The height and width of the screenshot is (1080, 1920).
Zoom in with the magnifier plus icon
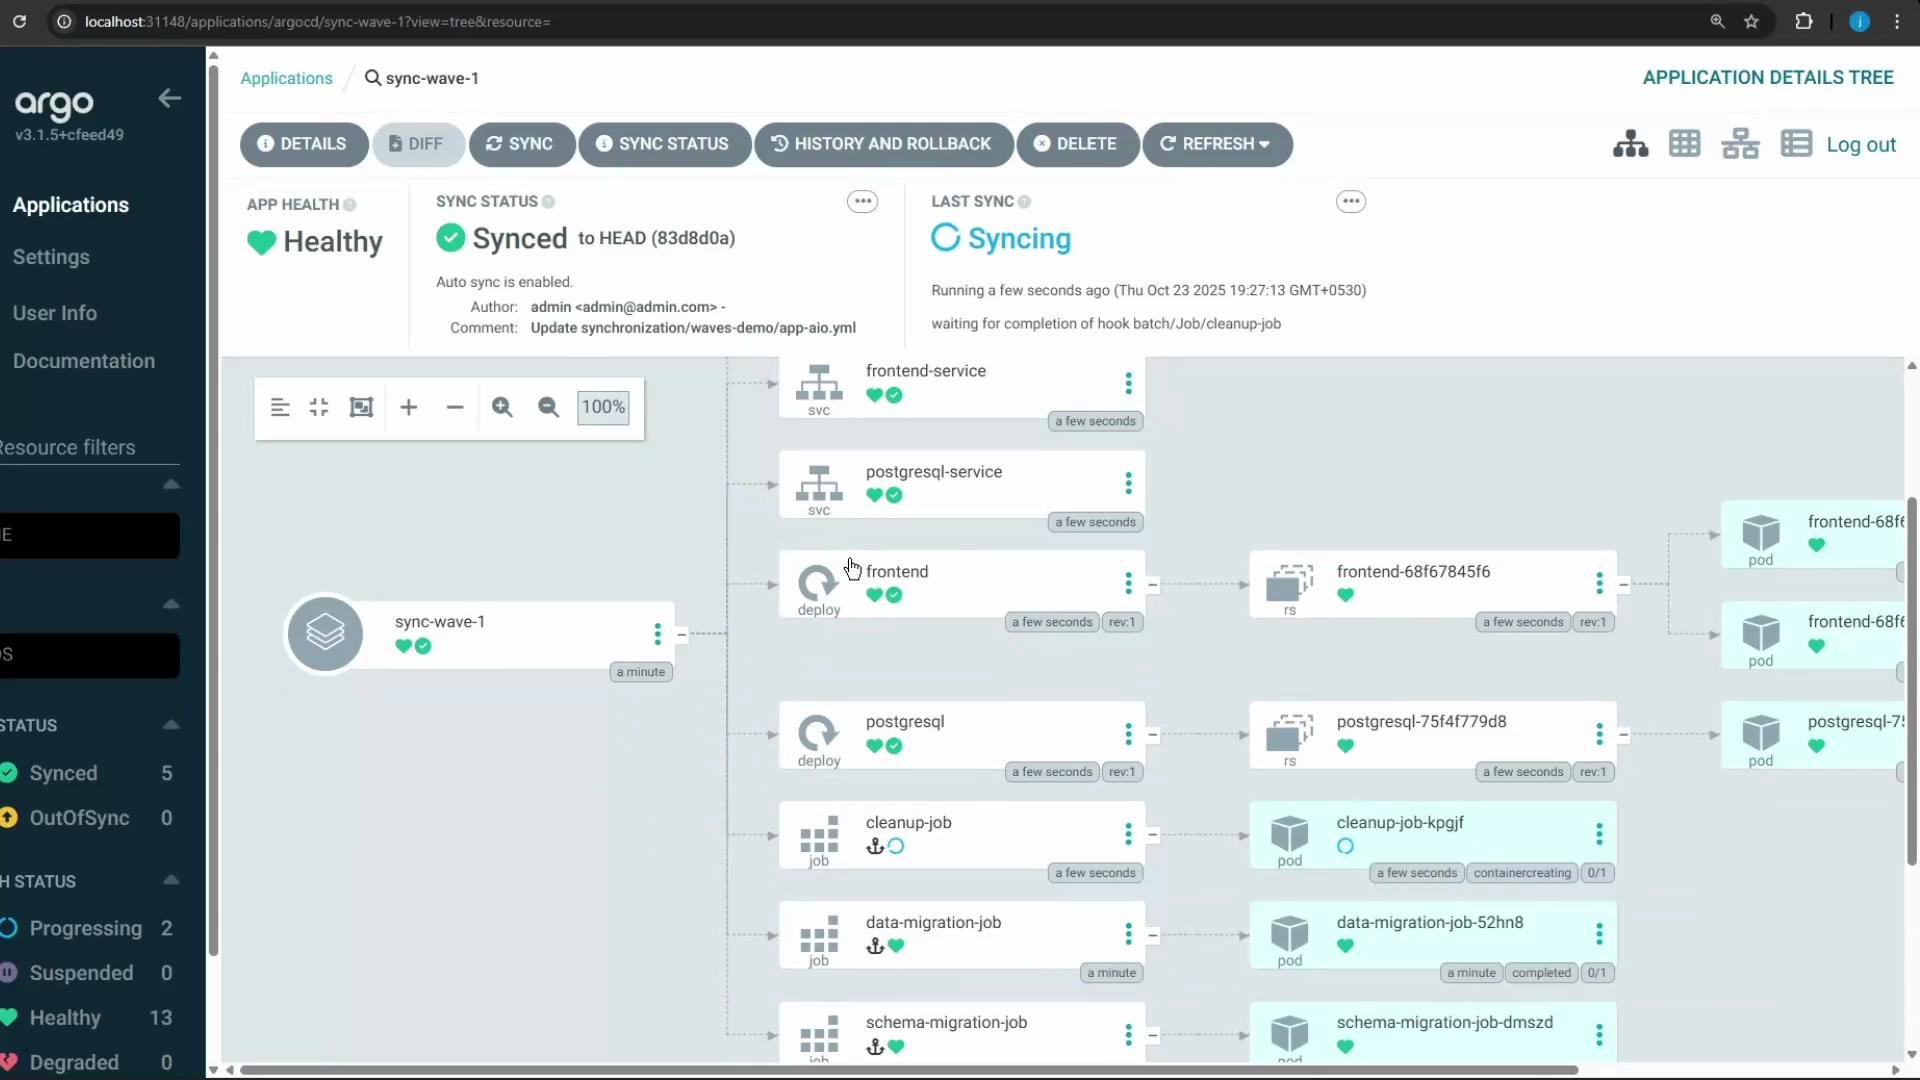tap(502, 407)
